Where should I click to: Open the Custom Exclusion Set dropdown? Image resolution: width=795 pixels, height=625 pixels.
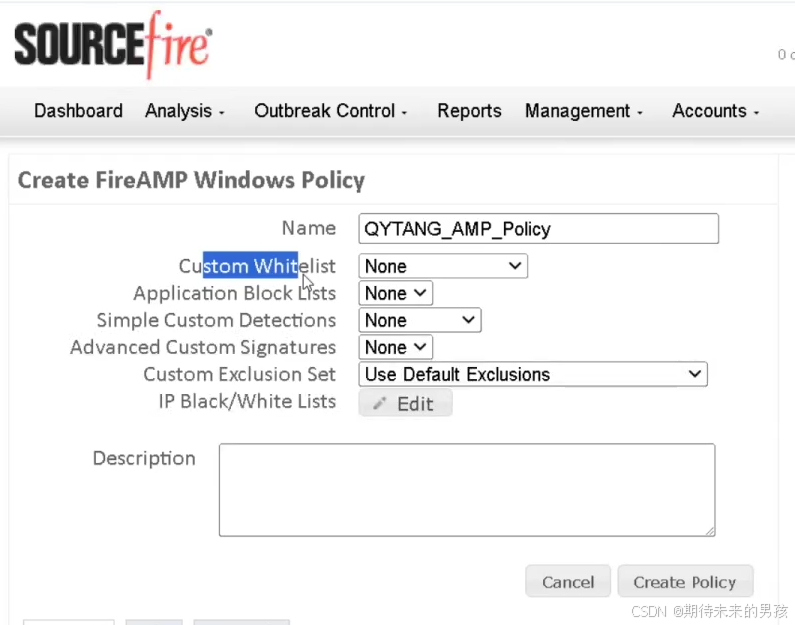click(x=533, y=374)
